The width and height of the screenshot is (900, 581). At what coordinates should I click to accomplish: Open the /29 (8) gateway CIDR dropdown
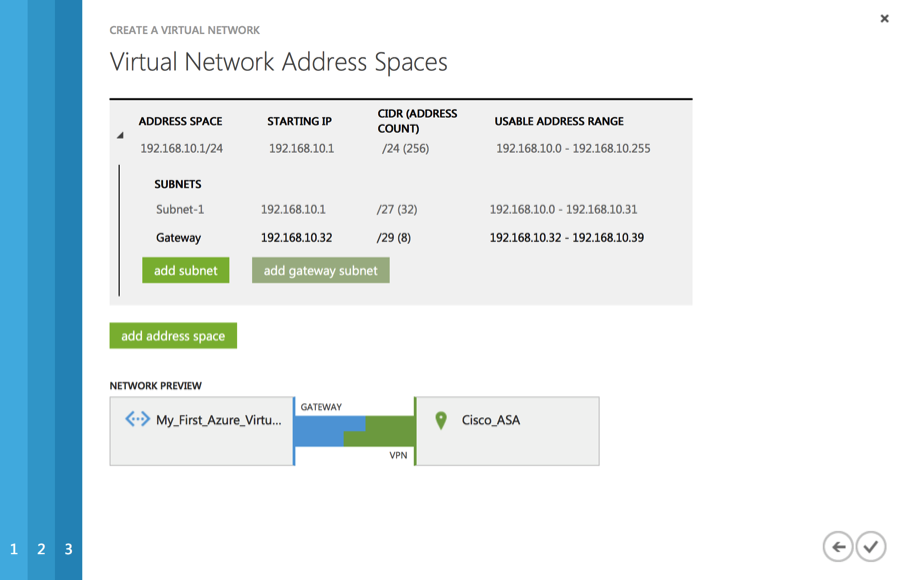click(394, 238)
